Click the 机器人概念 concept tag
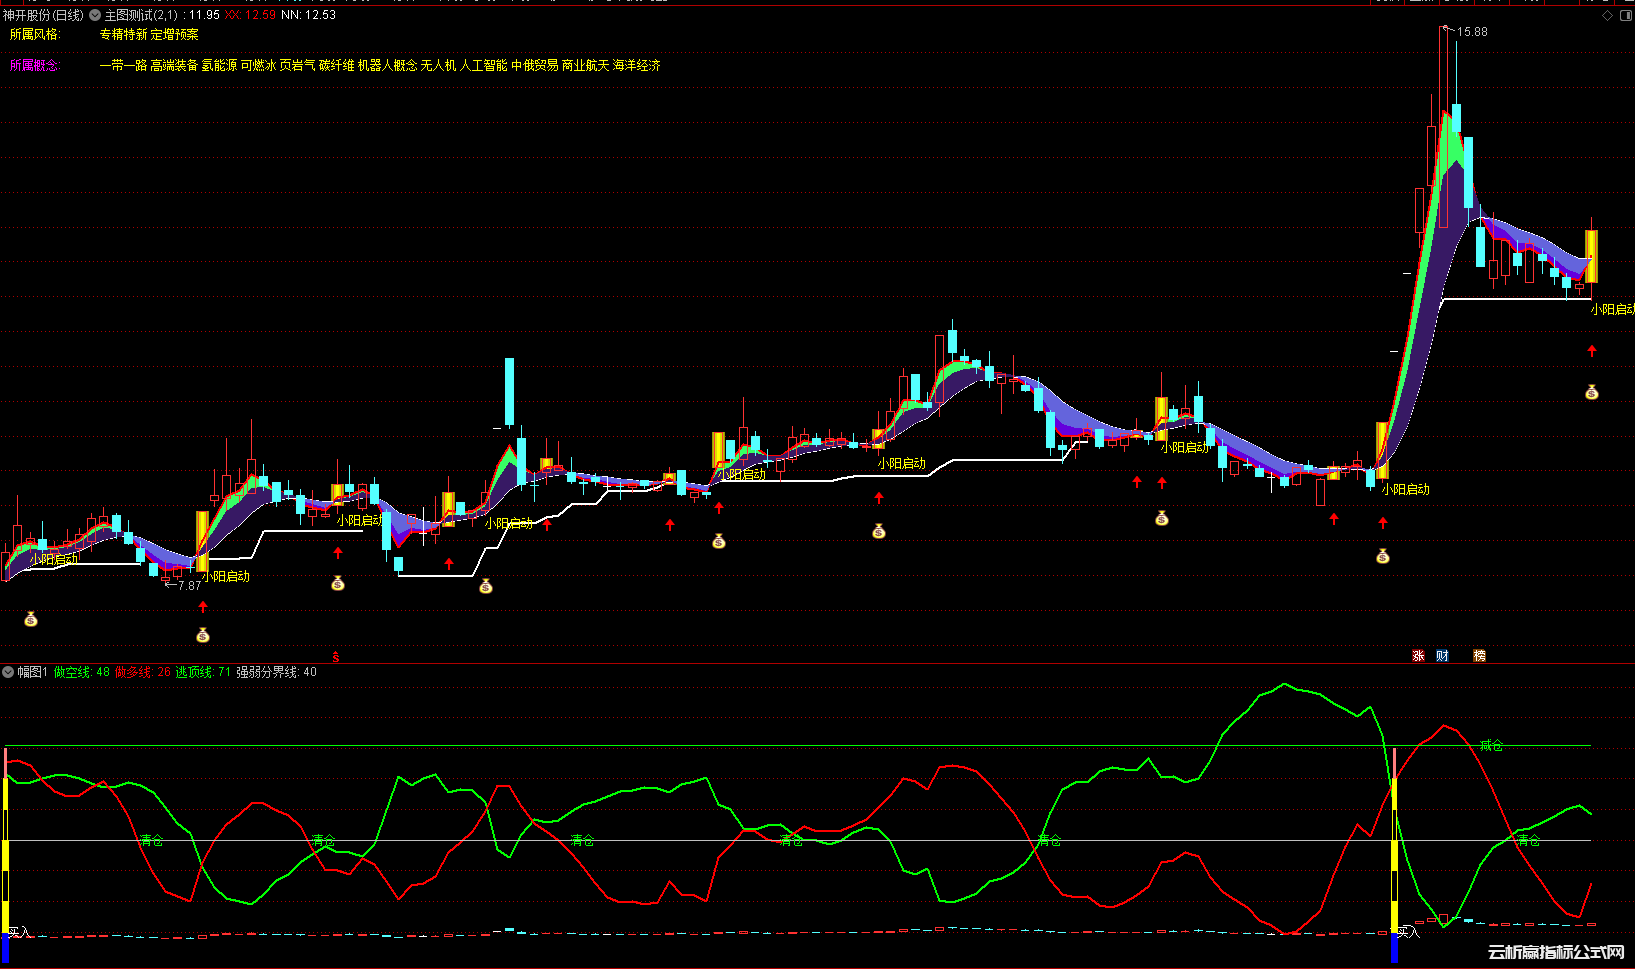 click(387, 65)
